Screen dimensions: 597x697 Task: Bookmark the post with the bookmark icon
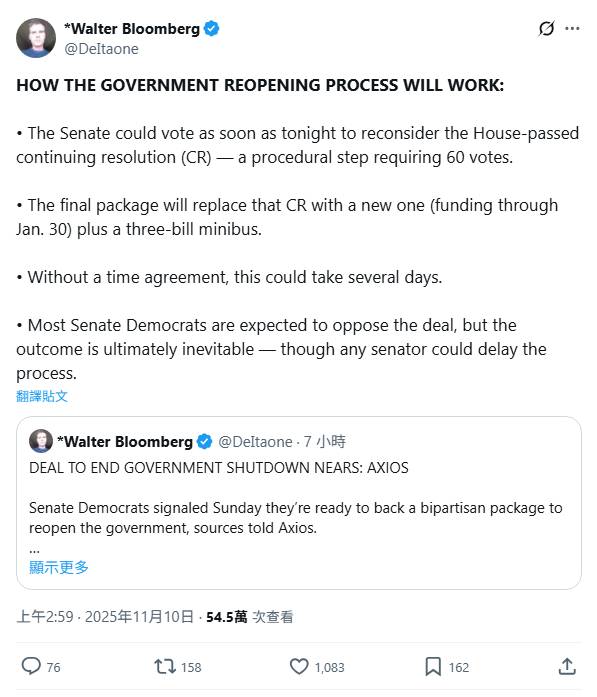tap(433, 666)
